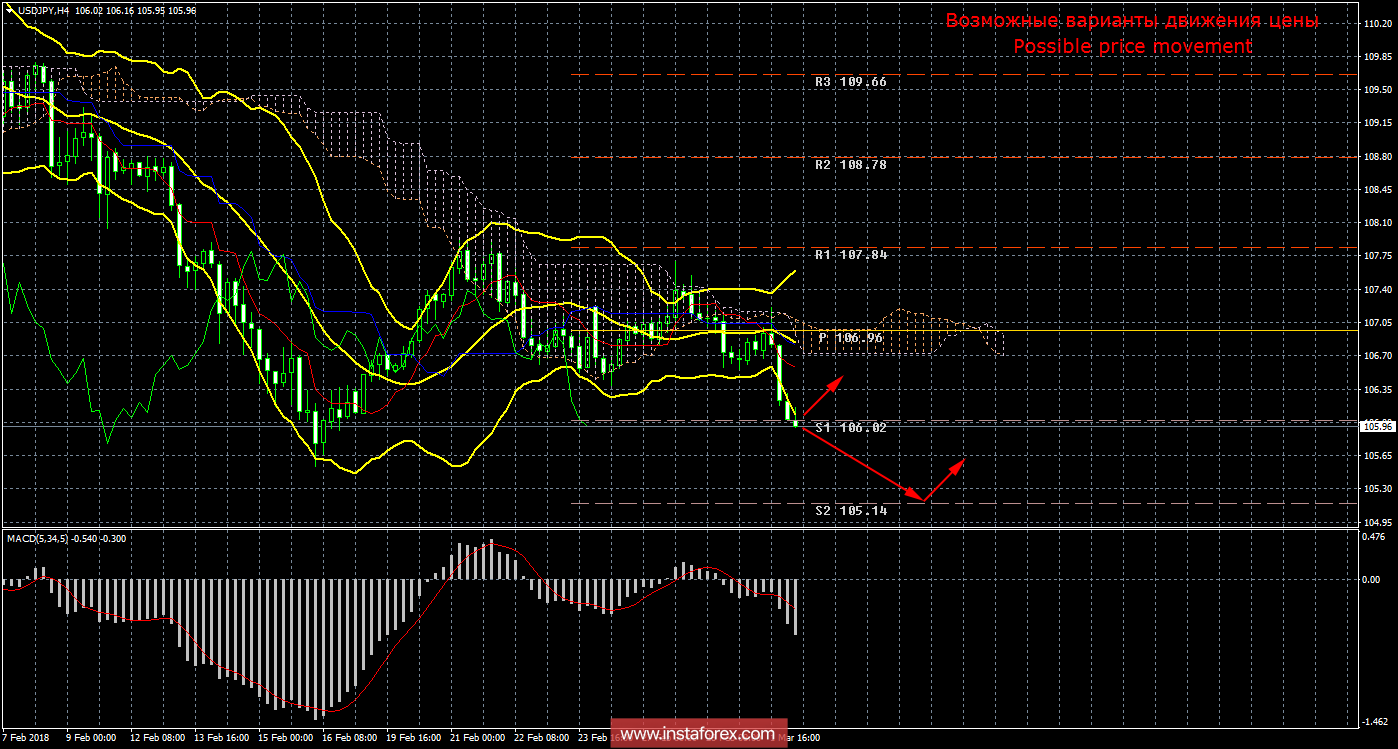
Task: Click 108.80 on the price scale
Action: (1377, 157)
